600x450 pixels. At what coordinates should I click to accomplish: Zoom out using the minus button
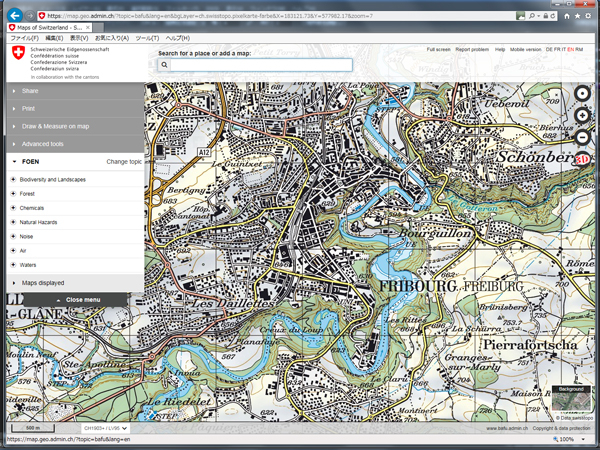point(583,137)
